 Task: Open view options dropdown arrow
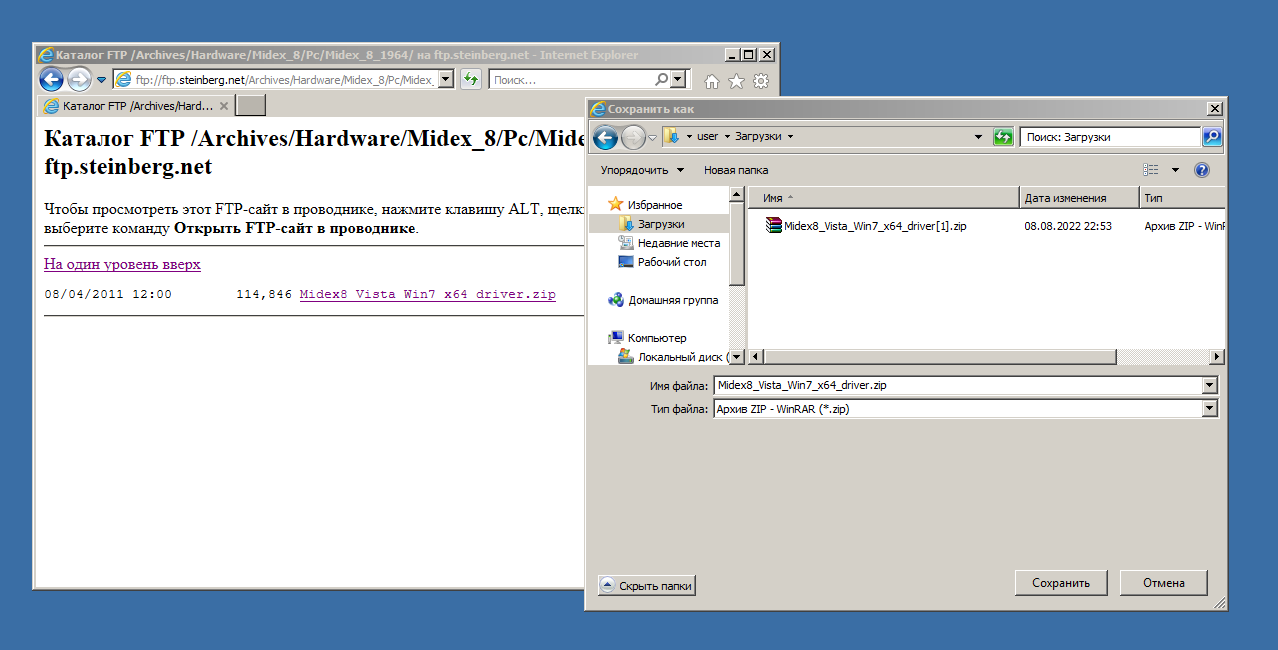[x=1176, y=170]
